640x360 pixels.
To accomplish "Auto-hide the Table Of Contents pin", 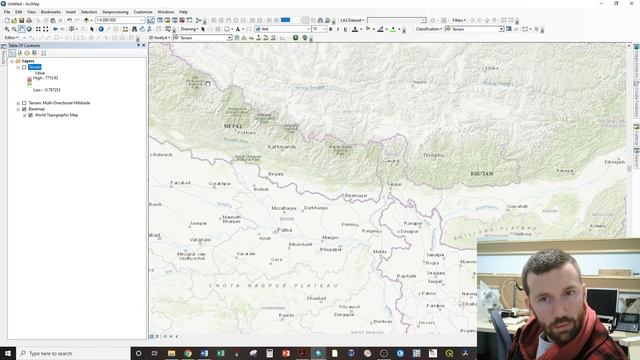I will click(138, 45).
